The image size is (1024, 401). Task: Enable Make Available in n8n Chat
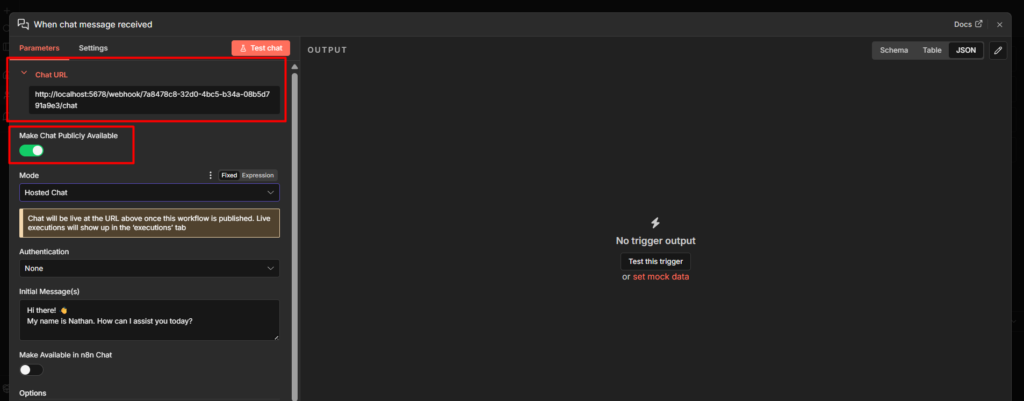point(31,370)
